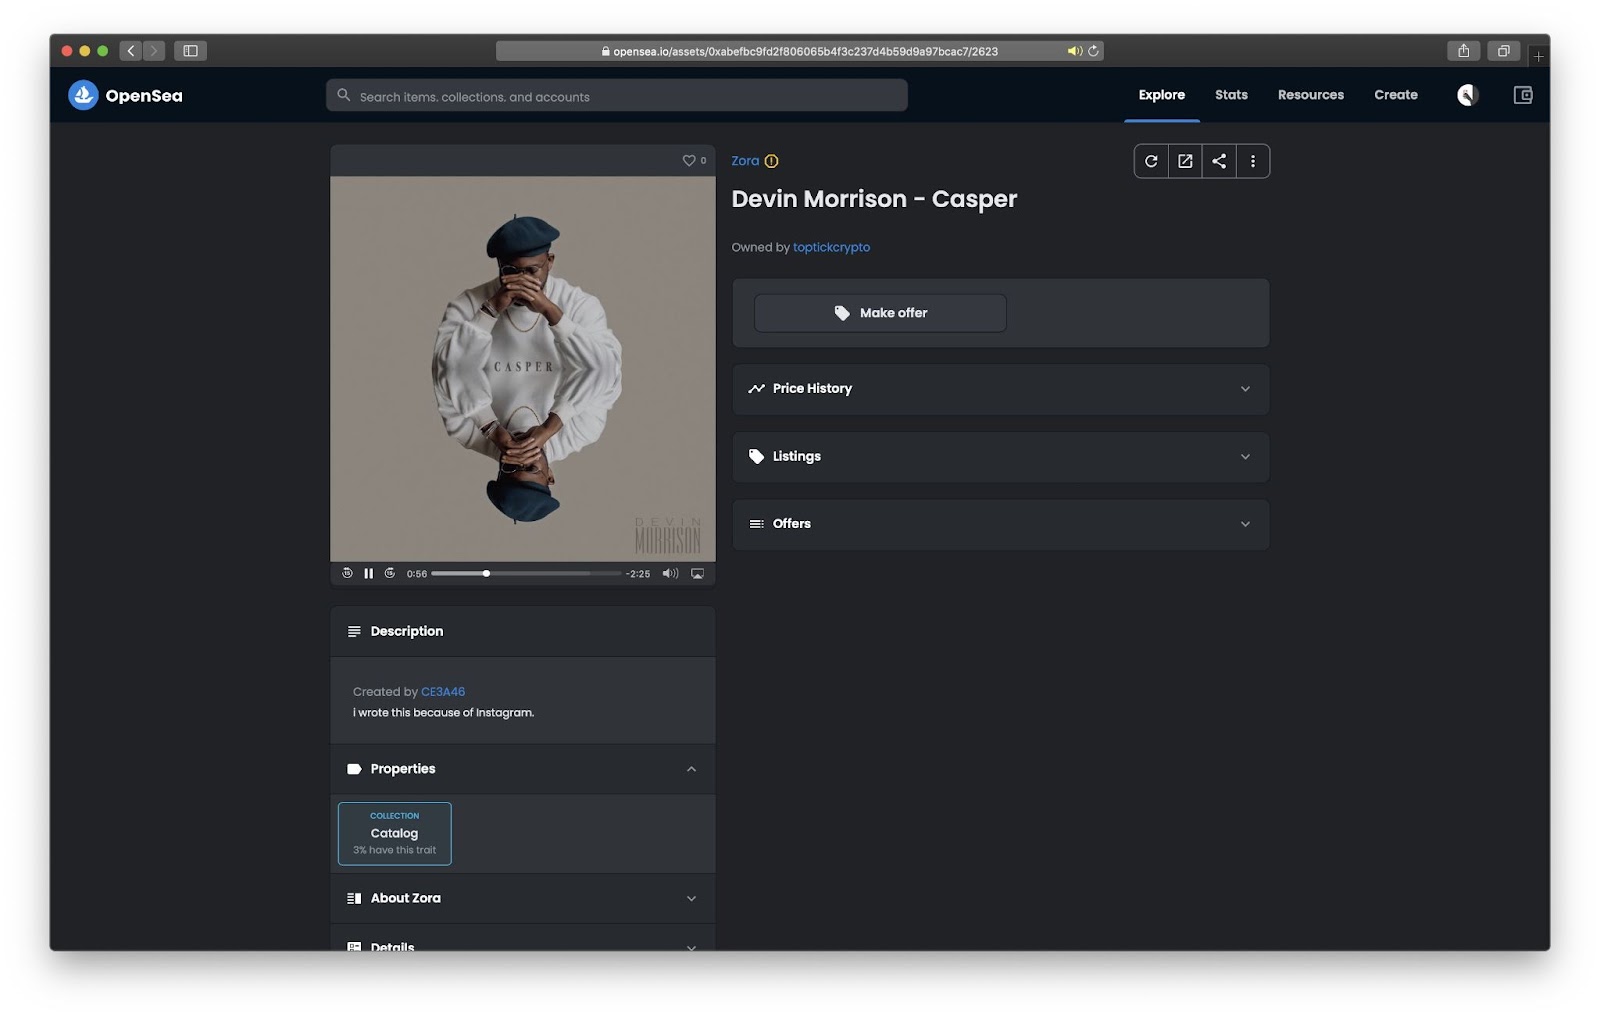The image size is (1600, 1017).
Task: Open the wallet icon in navbar
Action: pos(1523,95)
